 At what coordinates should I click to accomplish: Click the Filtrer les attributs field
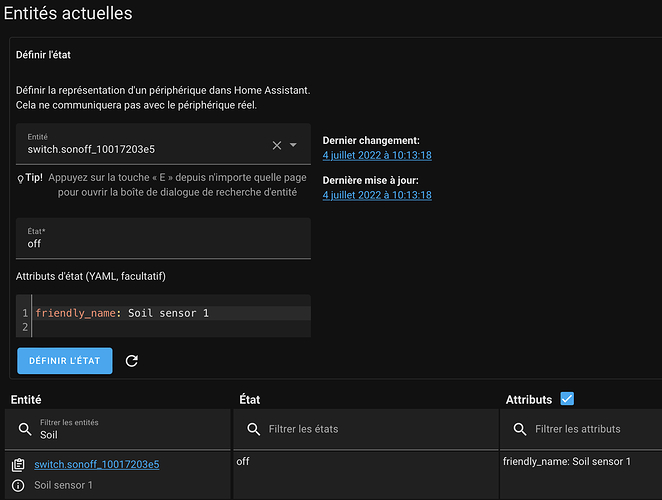[581, 429]
